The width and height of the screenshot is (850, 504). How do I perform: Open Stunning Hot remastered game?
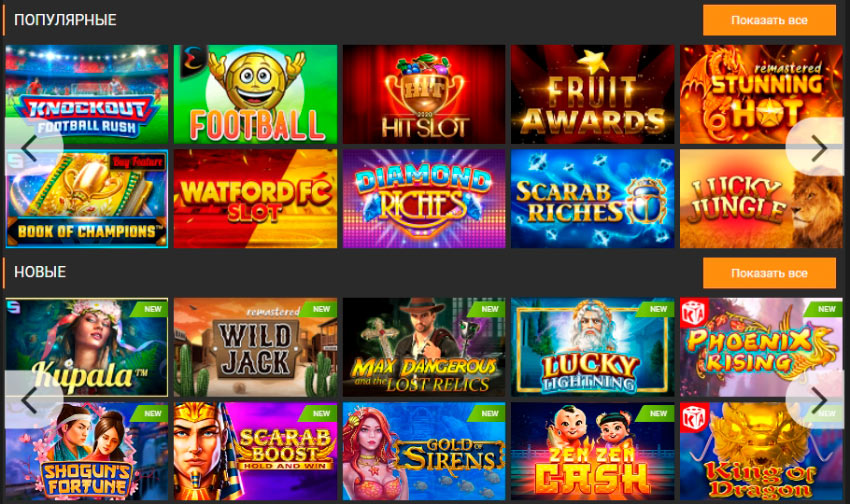point(762,94)
